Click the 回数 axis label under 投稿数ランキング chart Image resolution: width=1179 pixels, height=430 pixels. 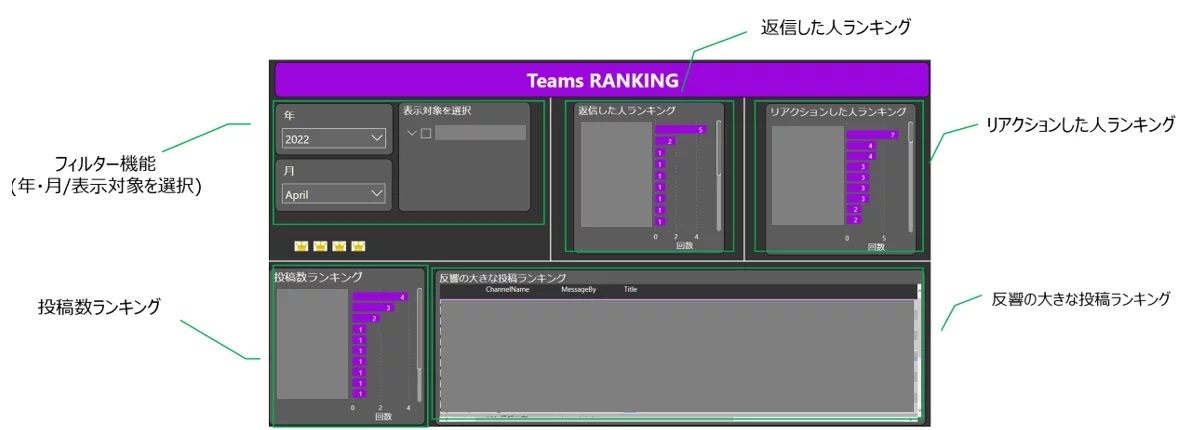click(383, 416)
